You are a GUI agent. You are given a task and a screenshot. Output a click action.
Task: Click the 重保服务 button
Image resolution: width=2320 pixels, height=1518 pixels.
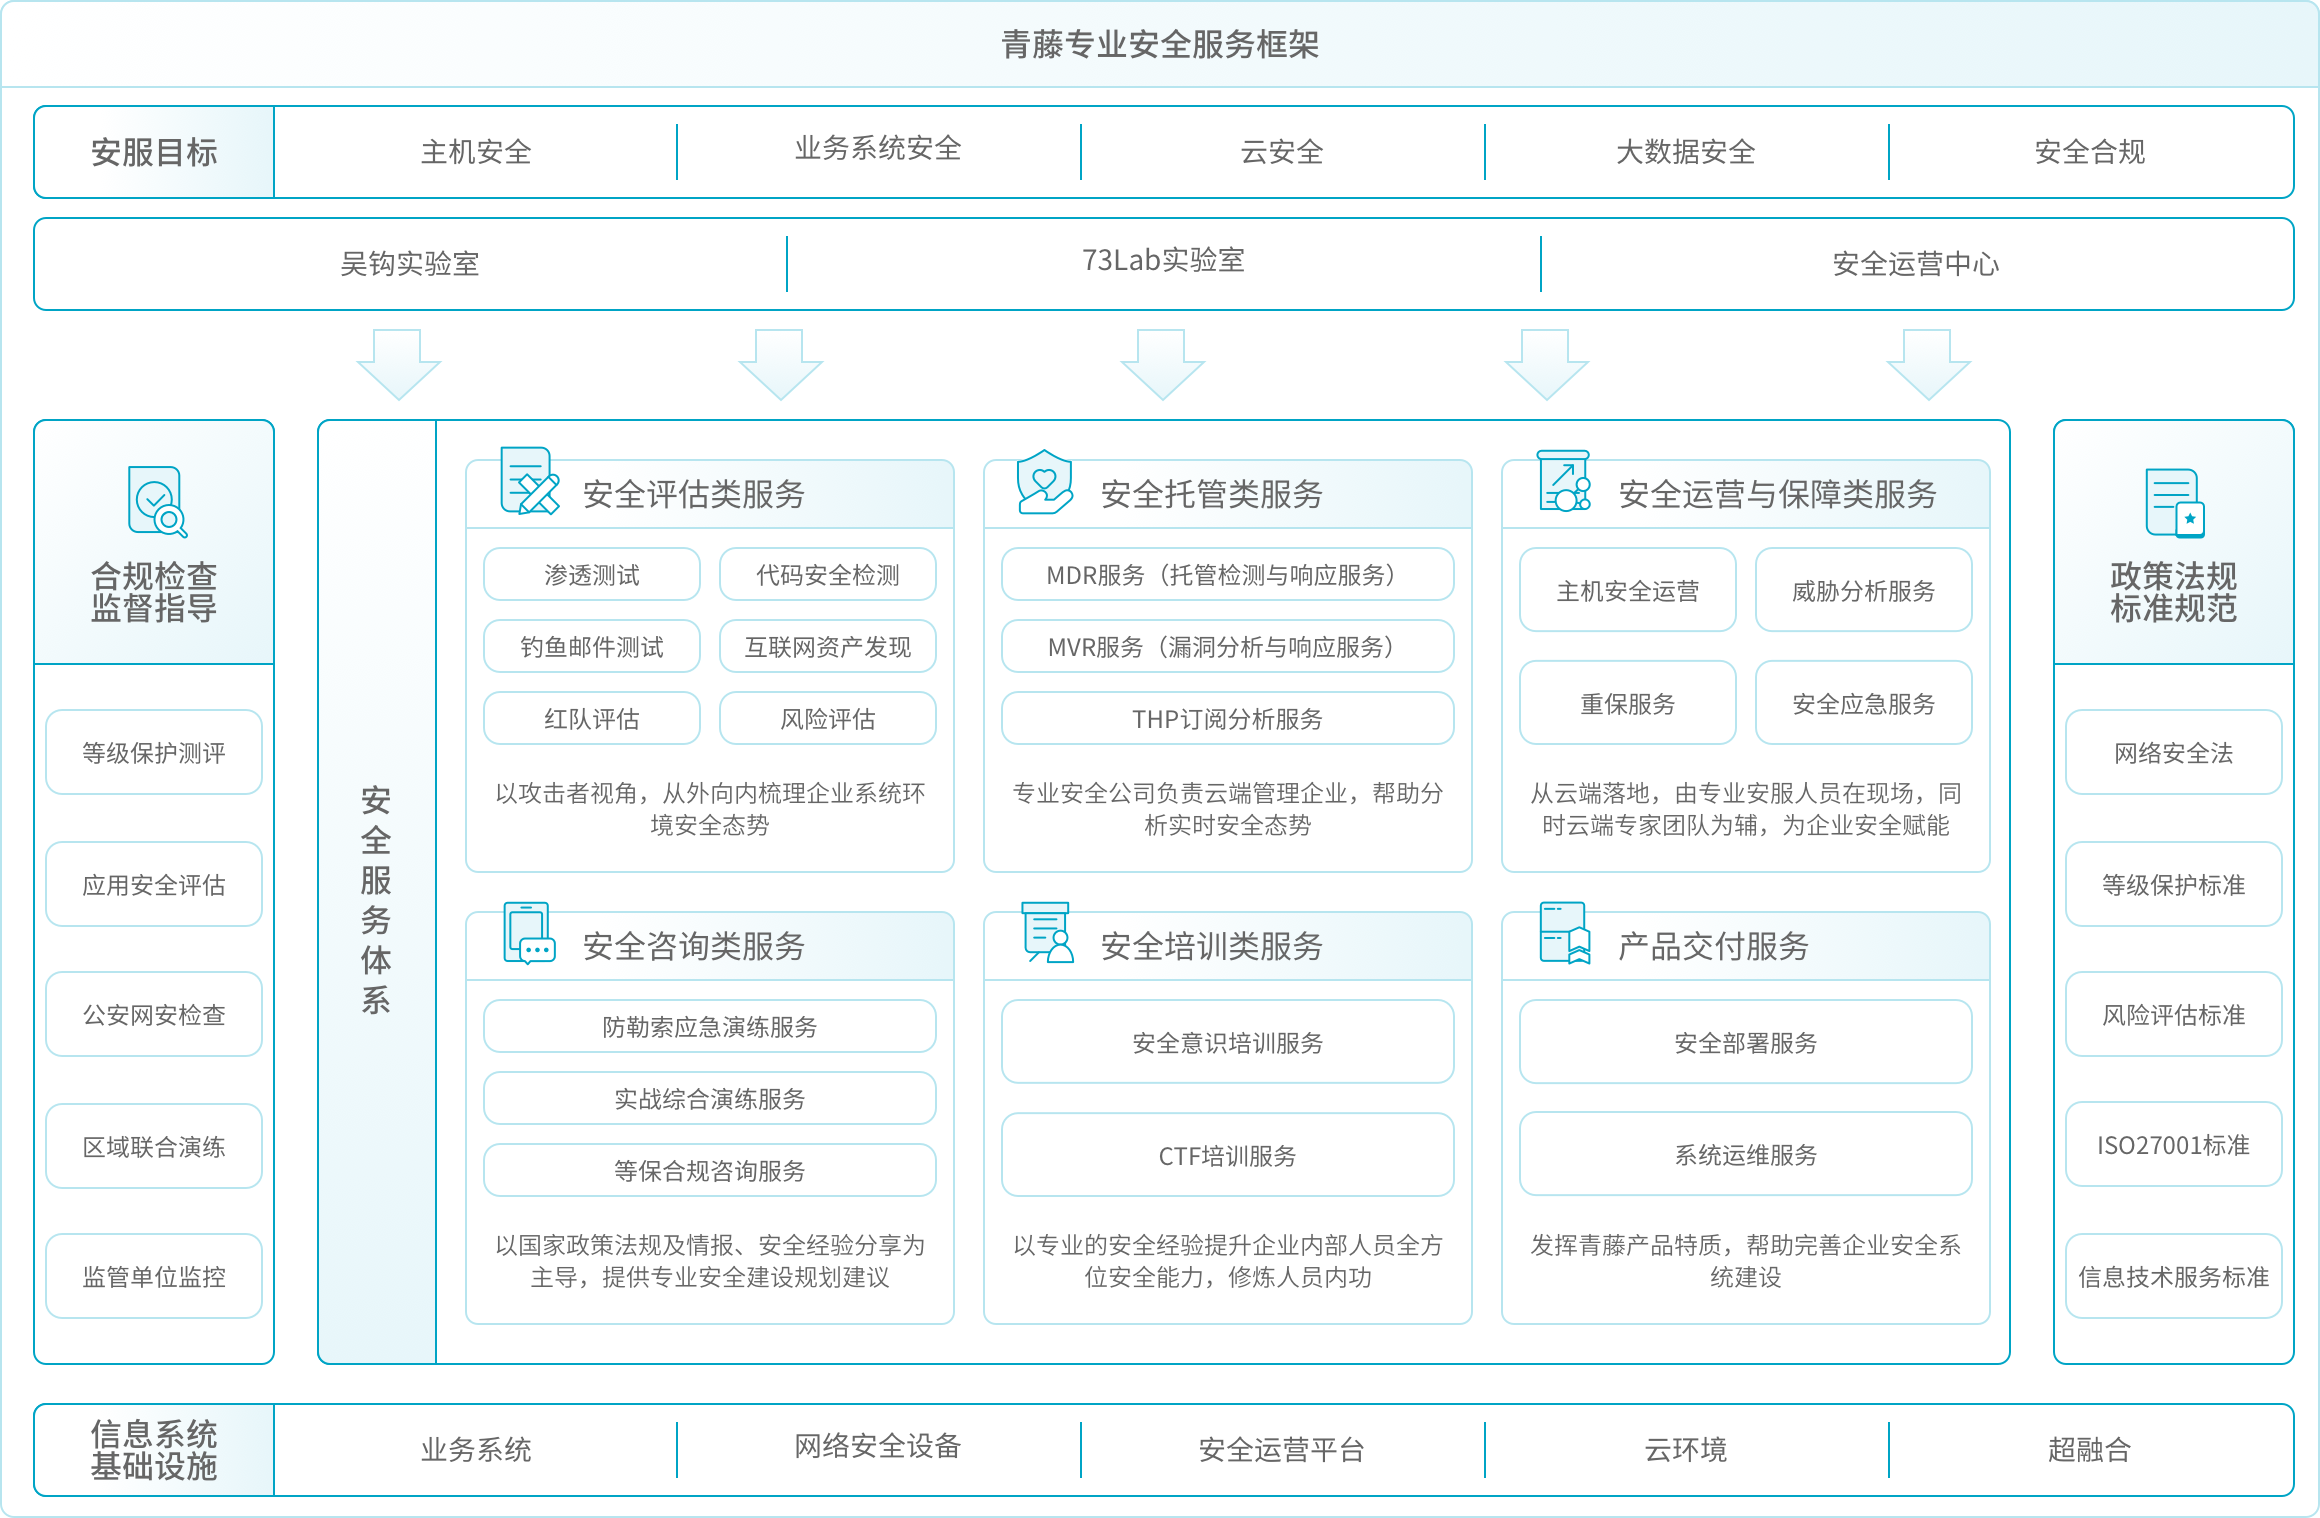coord(1627,703)
